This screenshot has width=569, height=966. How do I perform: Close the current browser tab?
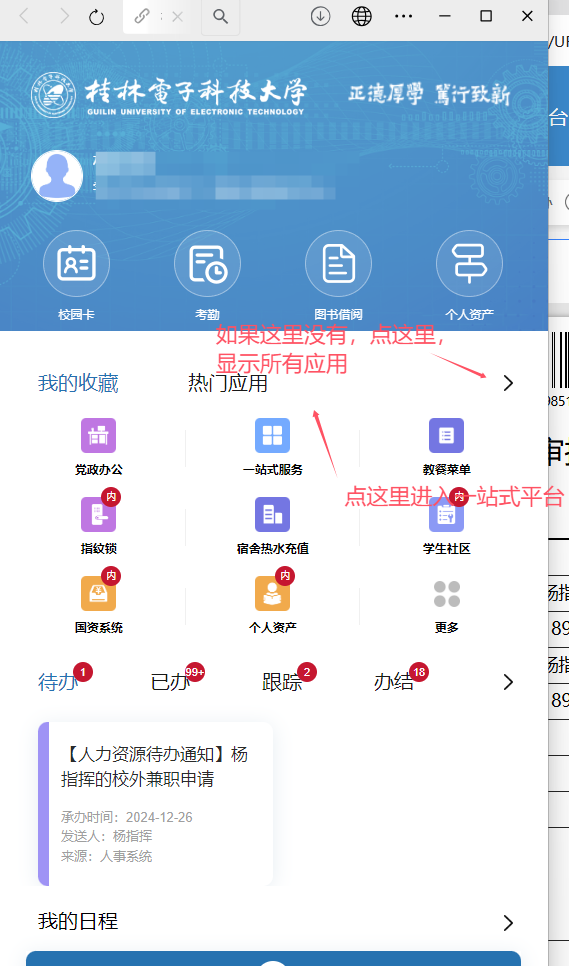(177, 17)
